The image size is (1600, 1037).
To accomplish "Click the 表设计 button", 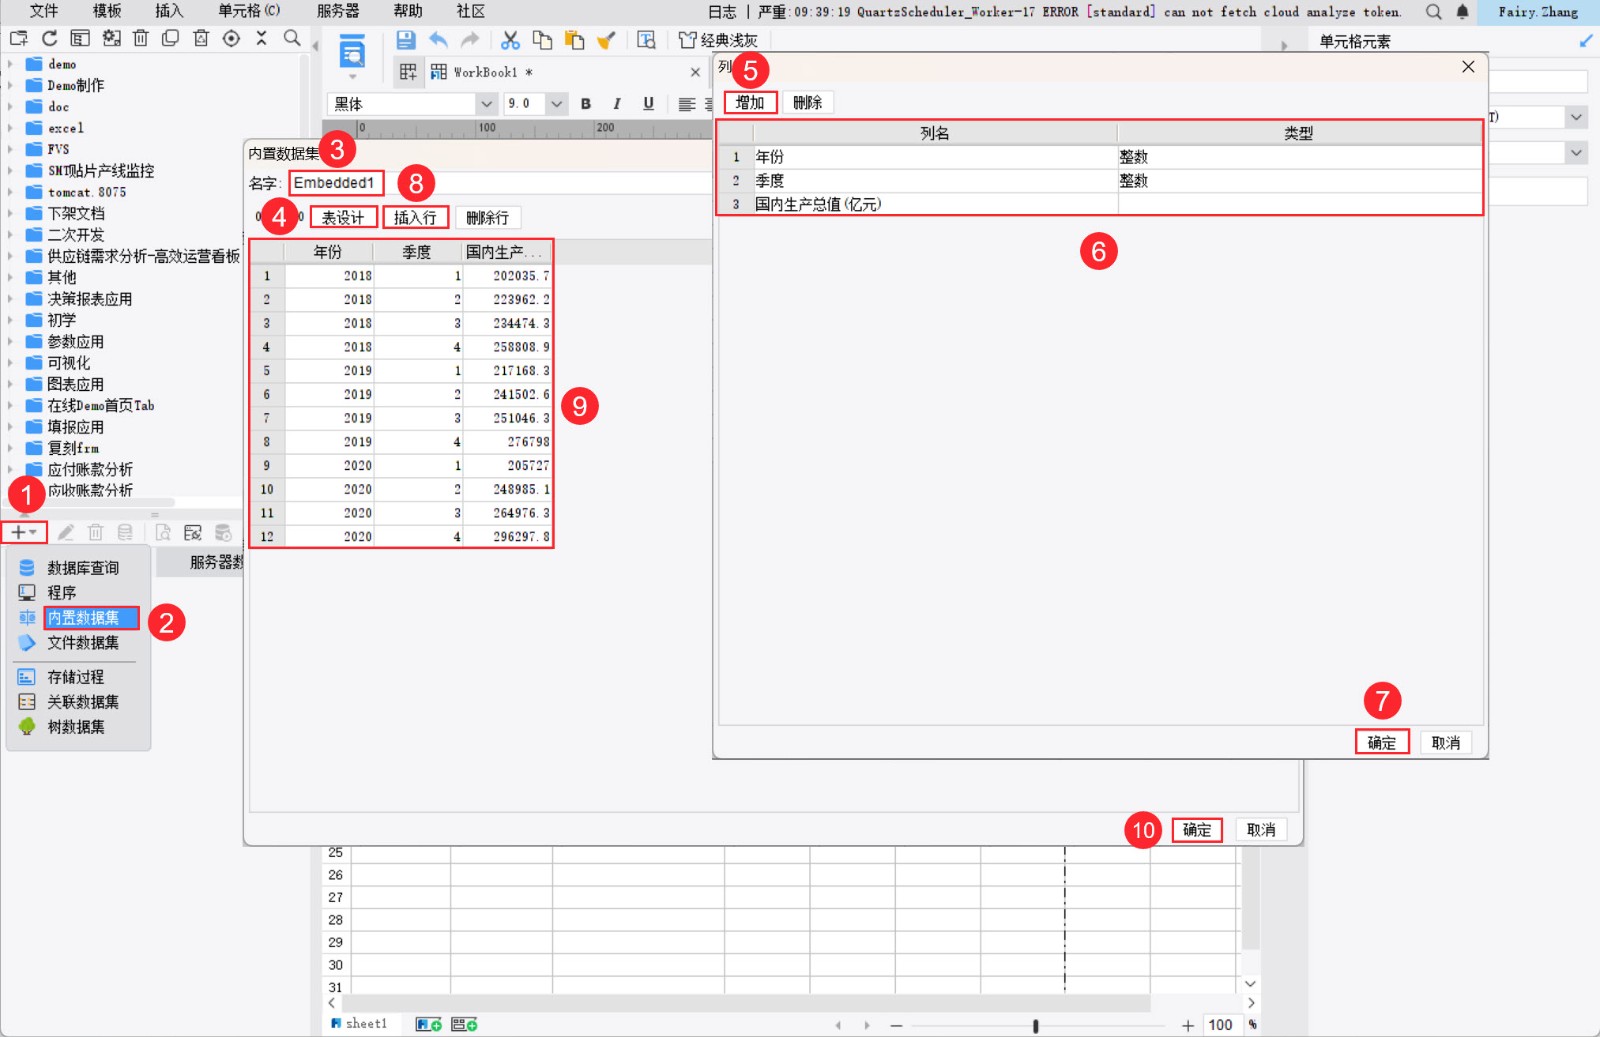I will [343, 218].
